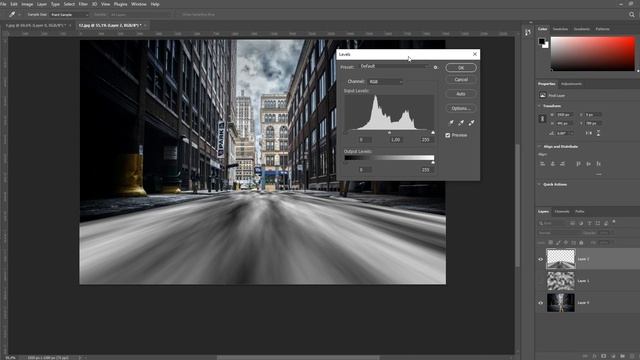Click Cancel in the Levels dialog
The height and width of the screenshot is (360, 640).
coord(461,80)
